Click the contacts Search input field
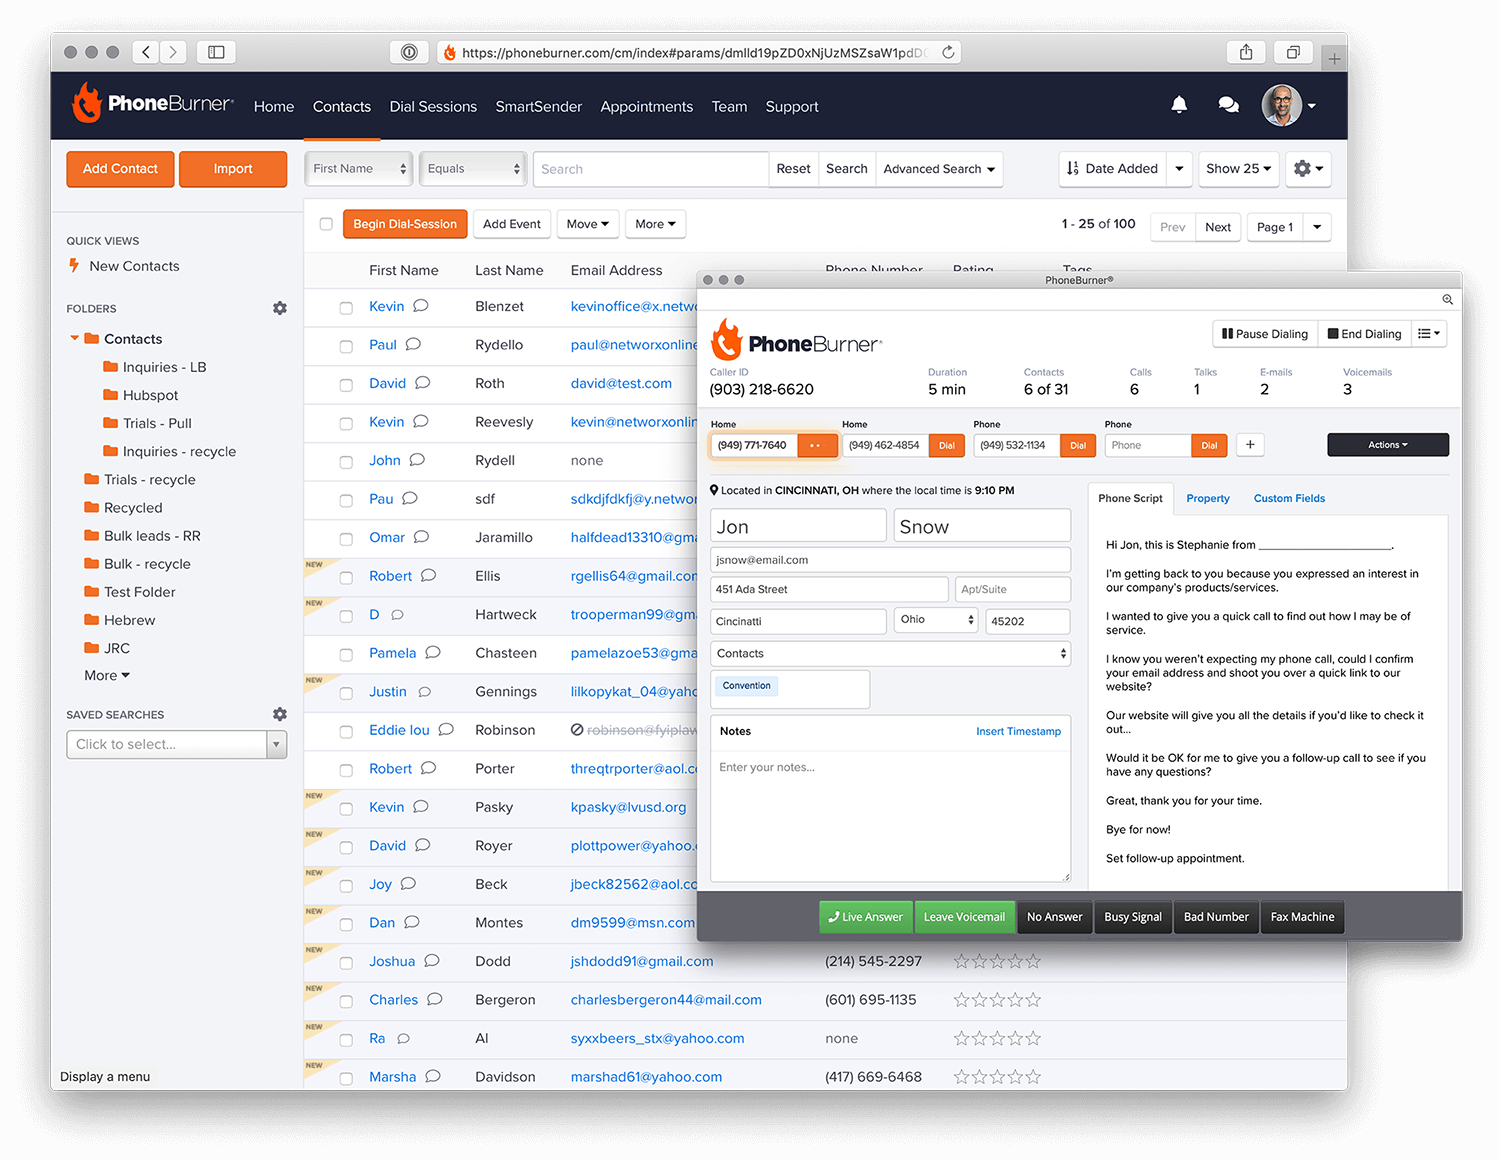Screen dimensions: 1500x1160 [651, 169]
